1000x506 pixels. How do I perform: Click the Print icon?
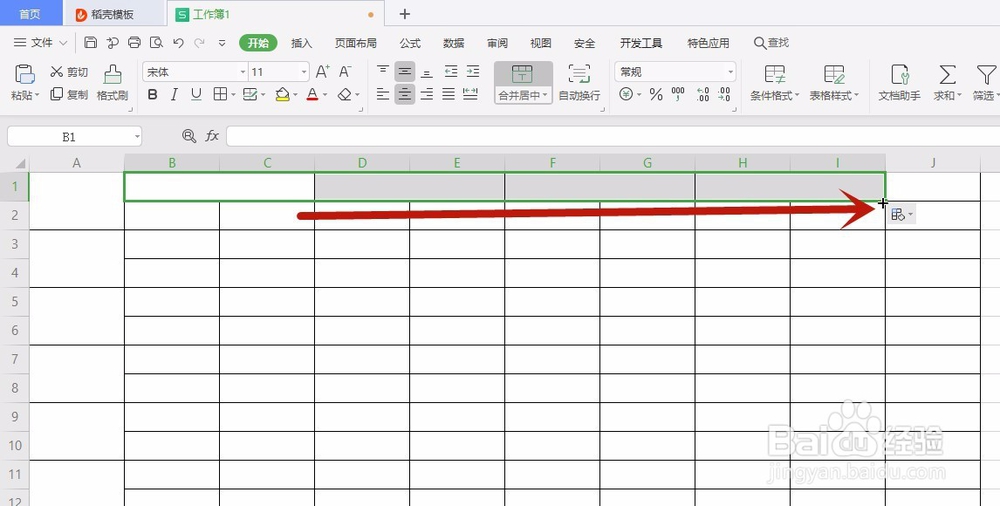[134, 43]
